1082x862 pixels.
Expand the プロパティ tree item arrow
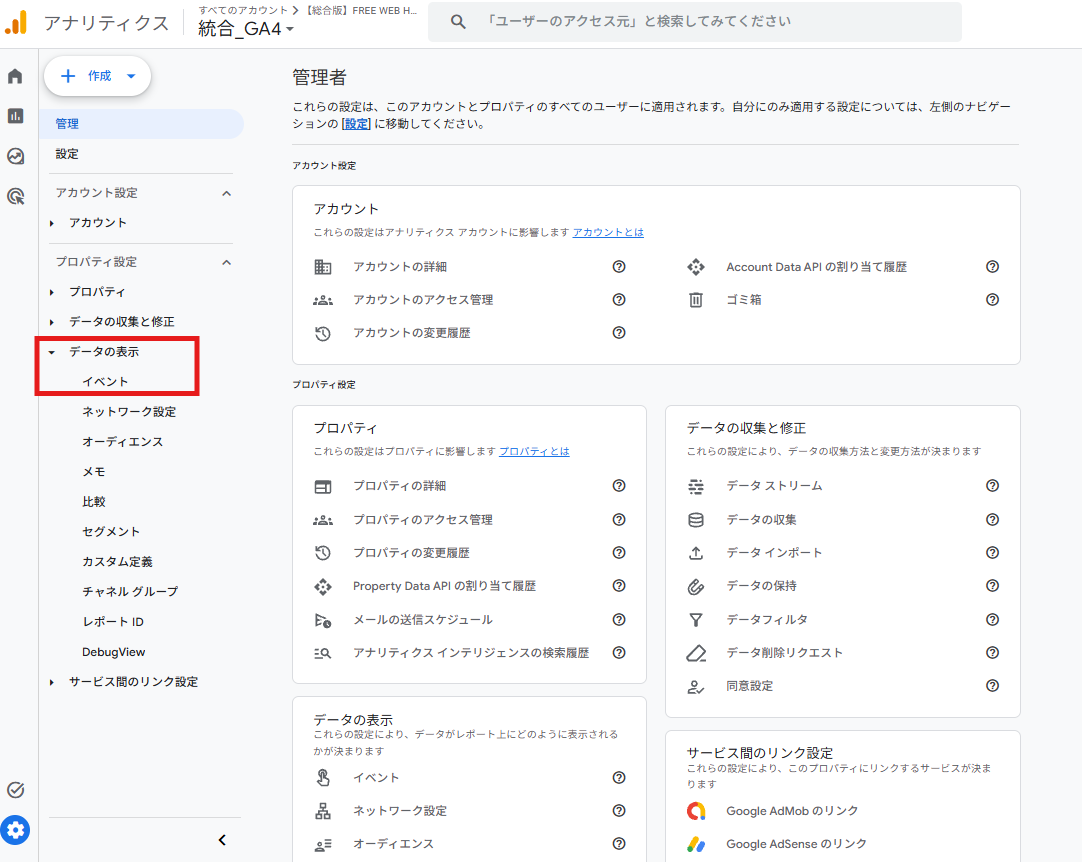[52, 292]
